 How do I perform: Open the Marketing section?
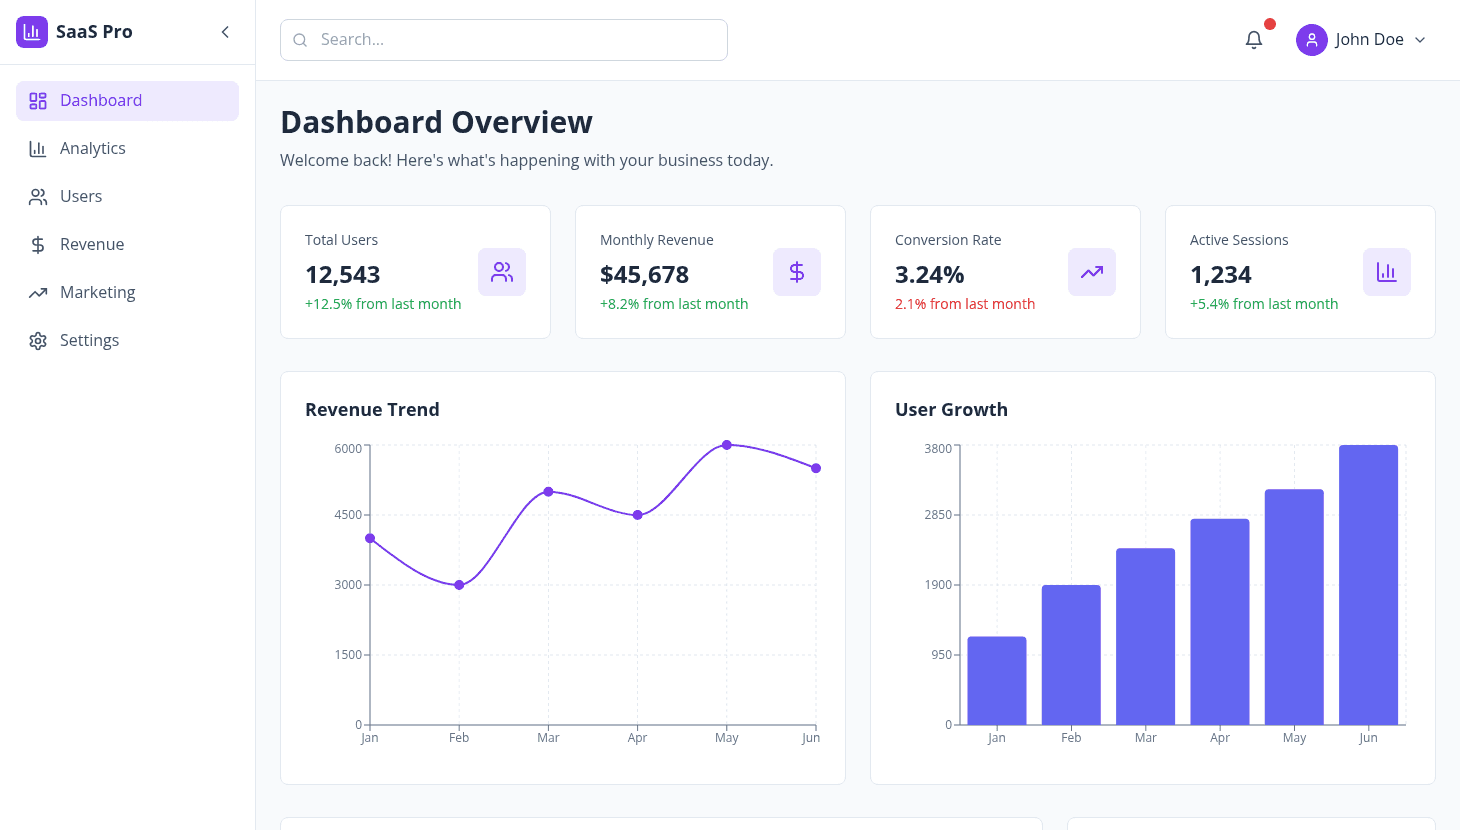coord(98,292)
